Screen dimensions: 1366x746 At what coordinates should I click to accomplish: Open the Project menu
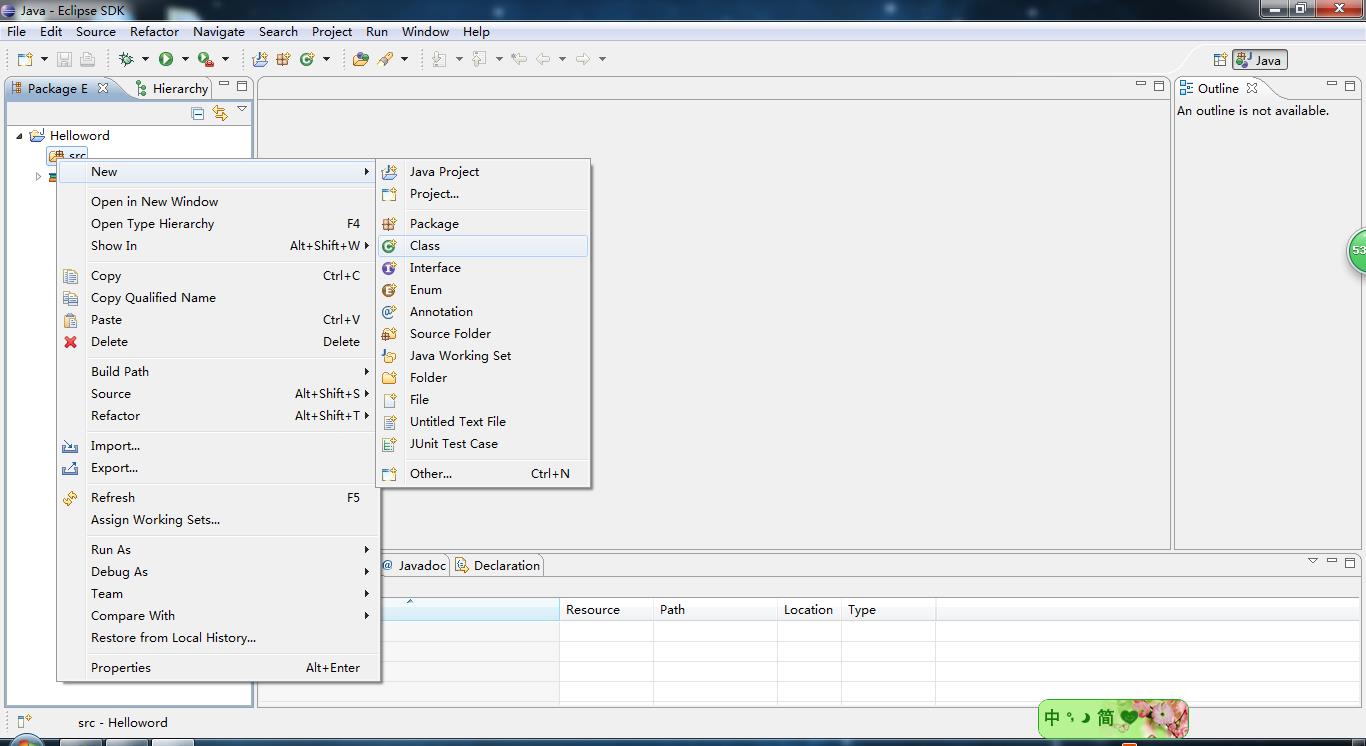click(x=332, y=31)
